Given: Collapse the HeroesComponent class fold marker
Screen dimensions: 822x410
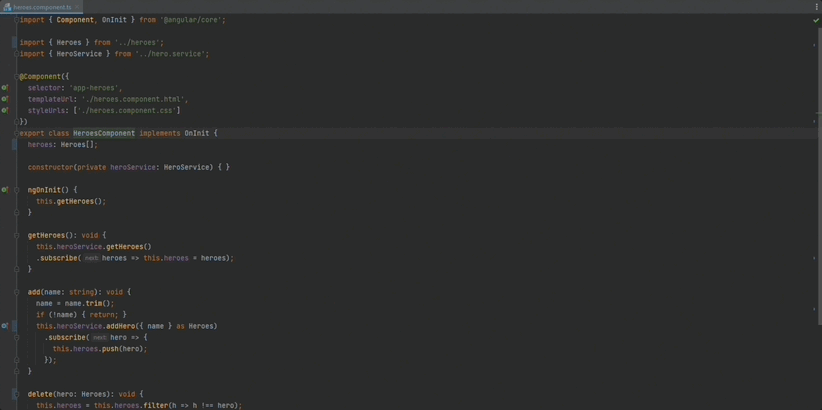Looking at the screenshot, I should tap(16, 134).
